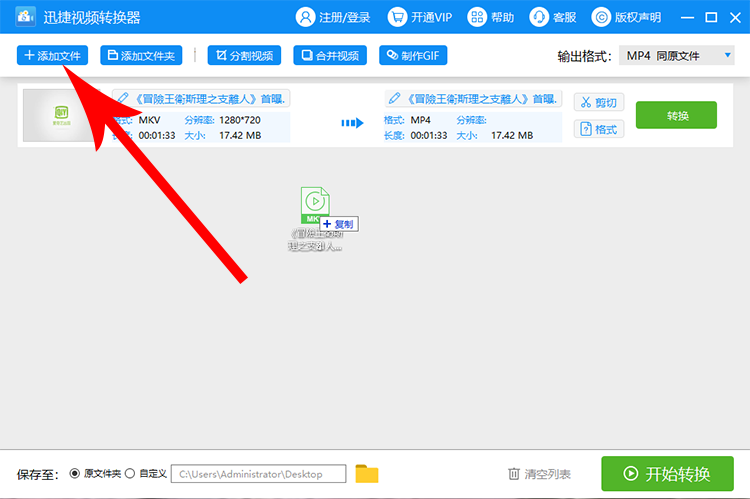Image resolution: width=750 pixels, height=499 pixels.
Task: Click the source format MKV value
Action: pos(149,120)
